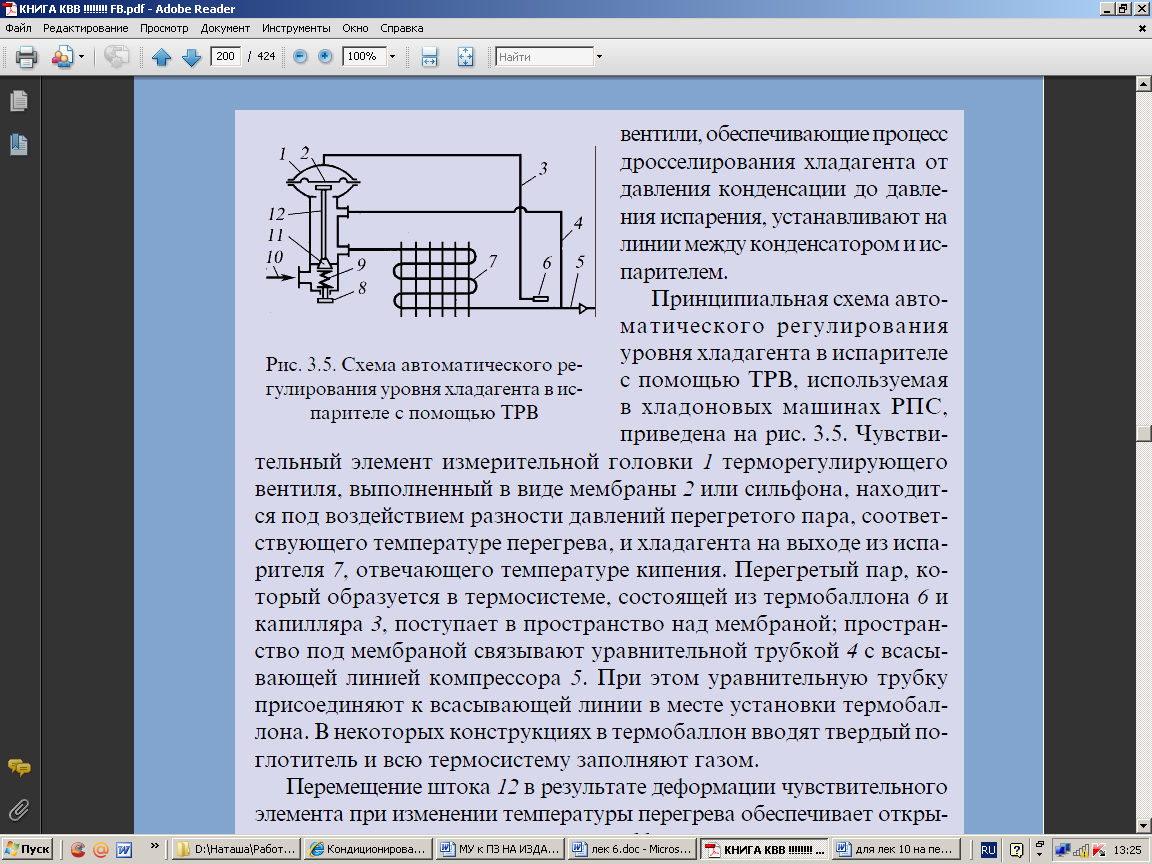Open the Редактирование menu
Image resolution: width=1152 pixels, height=864 pixels.
[x=85, y=28]
